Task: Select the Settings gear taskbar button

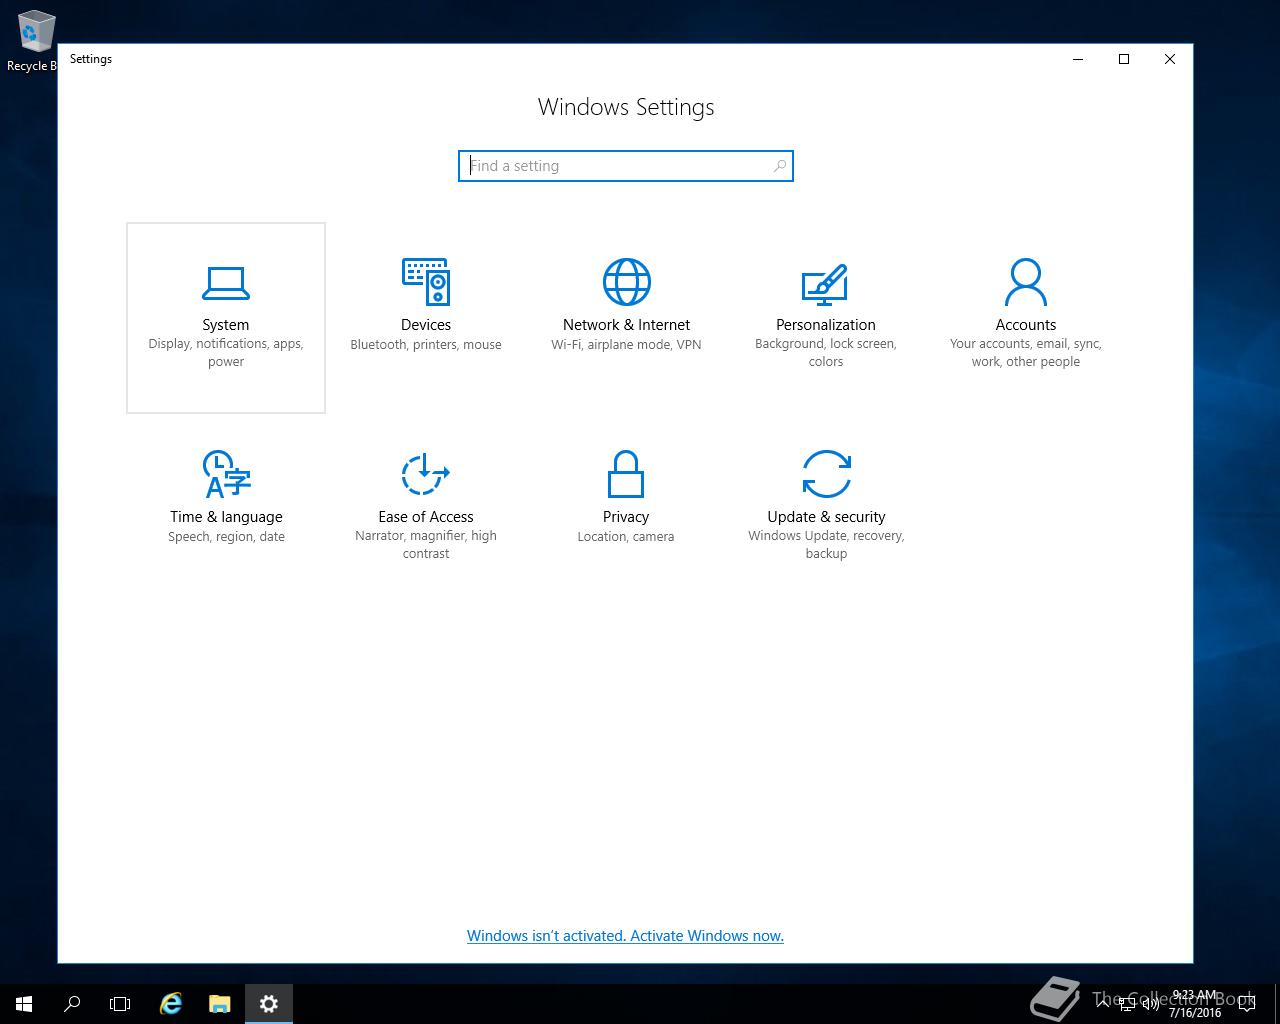Action: click(x=268, y=1004)
